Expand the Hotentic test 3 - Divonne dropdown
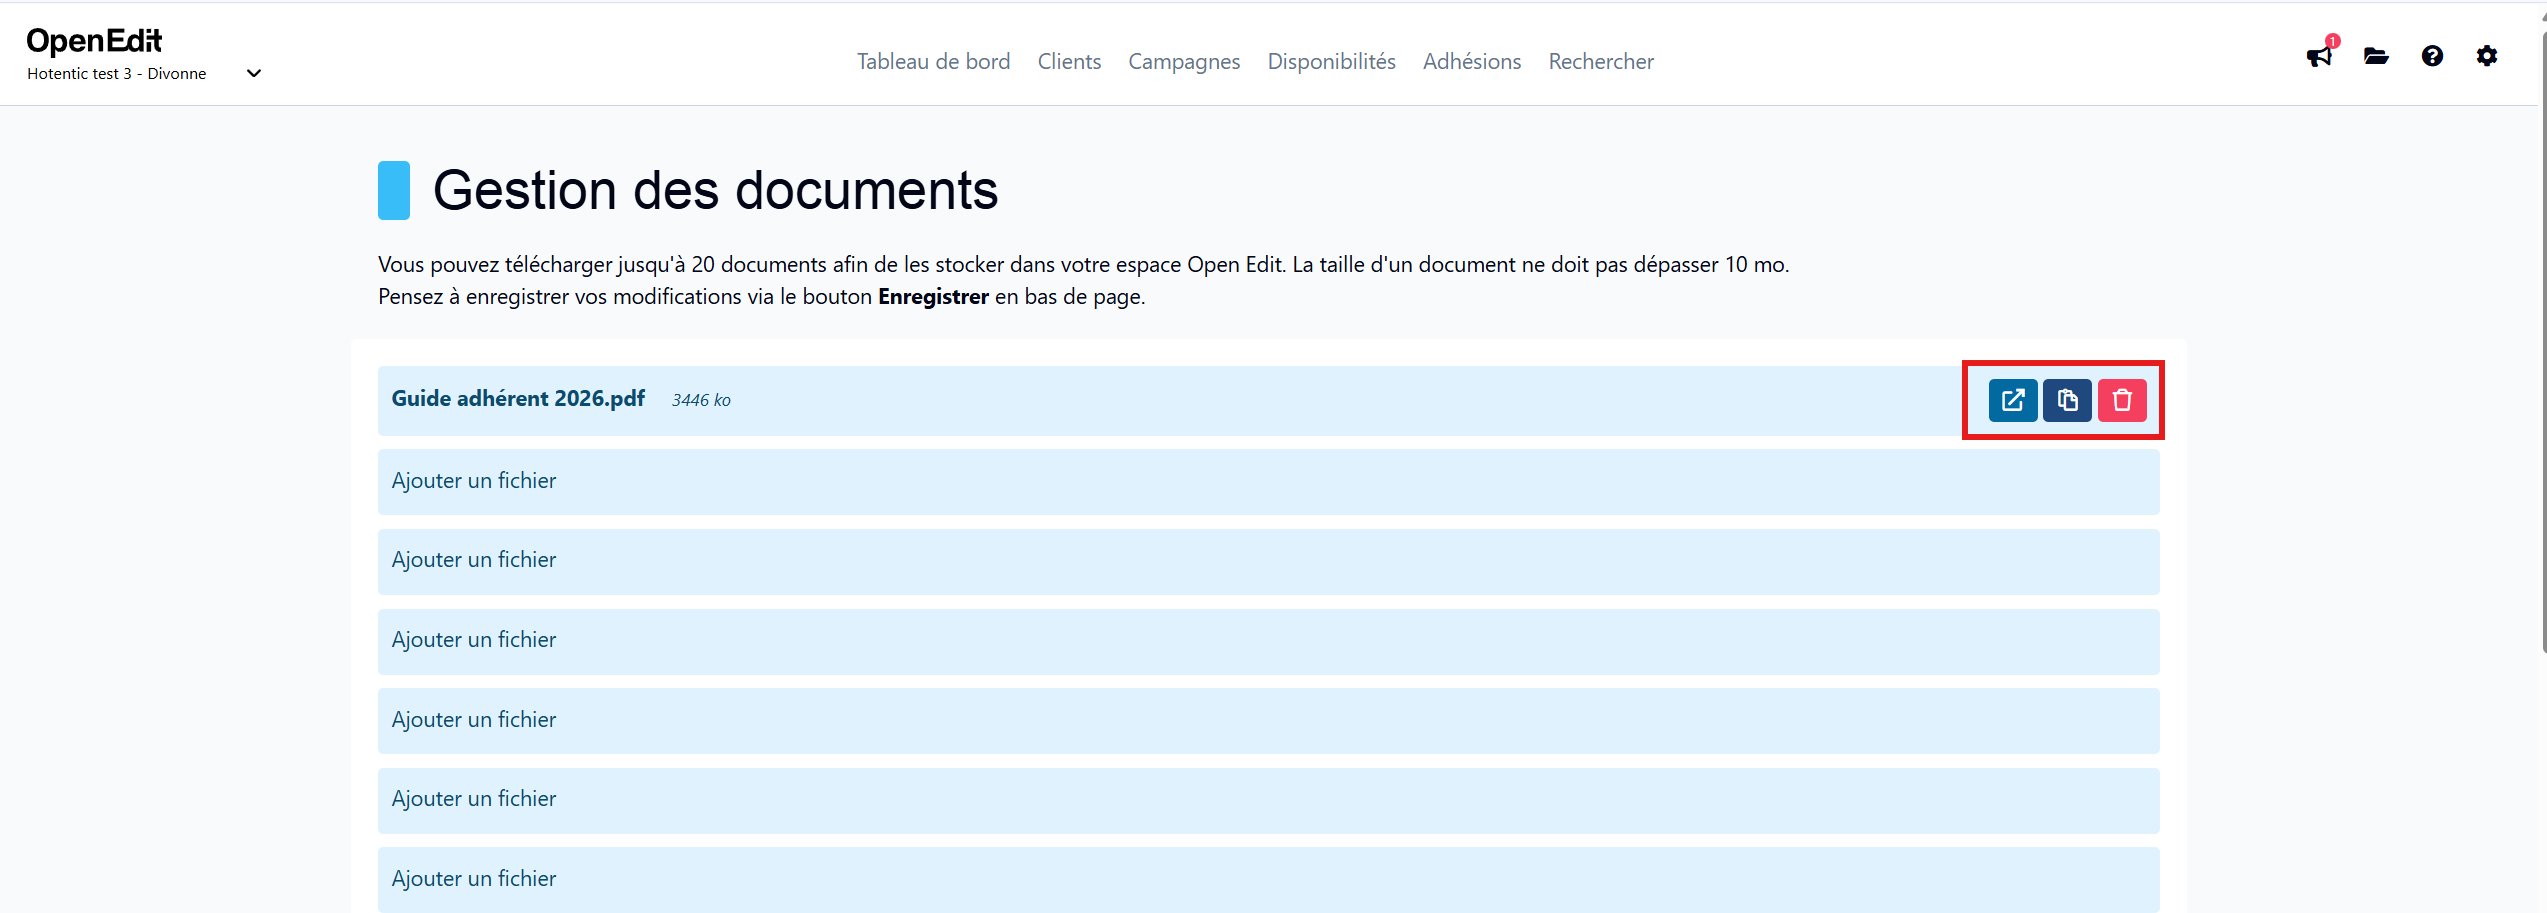This screenshot has width=2547, height=913. [x=253, y=73]
